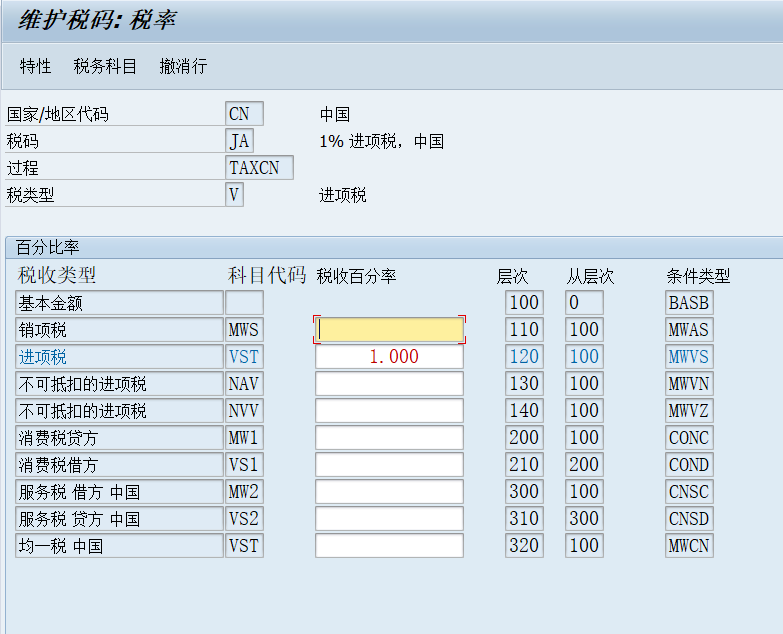Focus the 销项税 tax percentage input
Viewport: 783px width, 634px height.
pos(390,329)
